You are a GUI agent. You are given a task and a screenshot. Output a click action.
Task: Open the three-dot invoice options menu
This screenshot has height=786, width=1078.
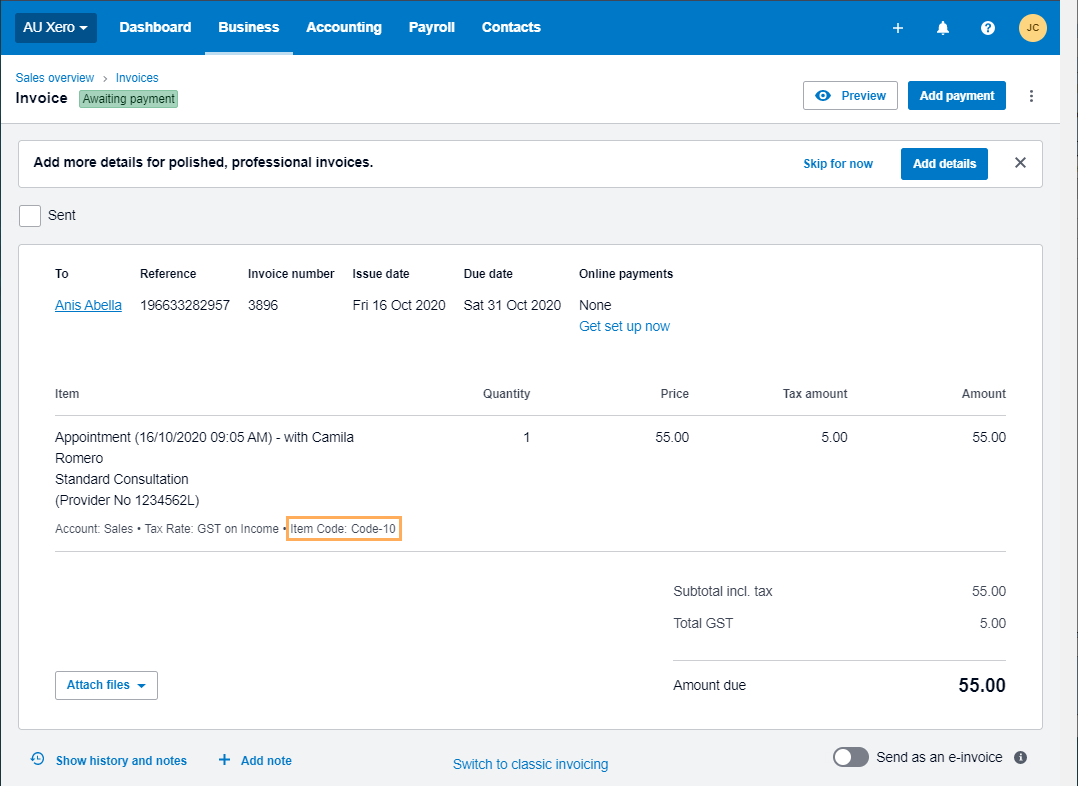[x=1031, y=96]
